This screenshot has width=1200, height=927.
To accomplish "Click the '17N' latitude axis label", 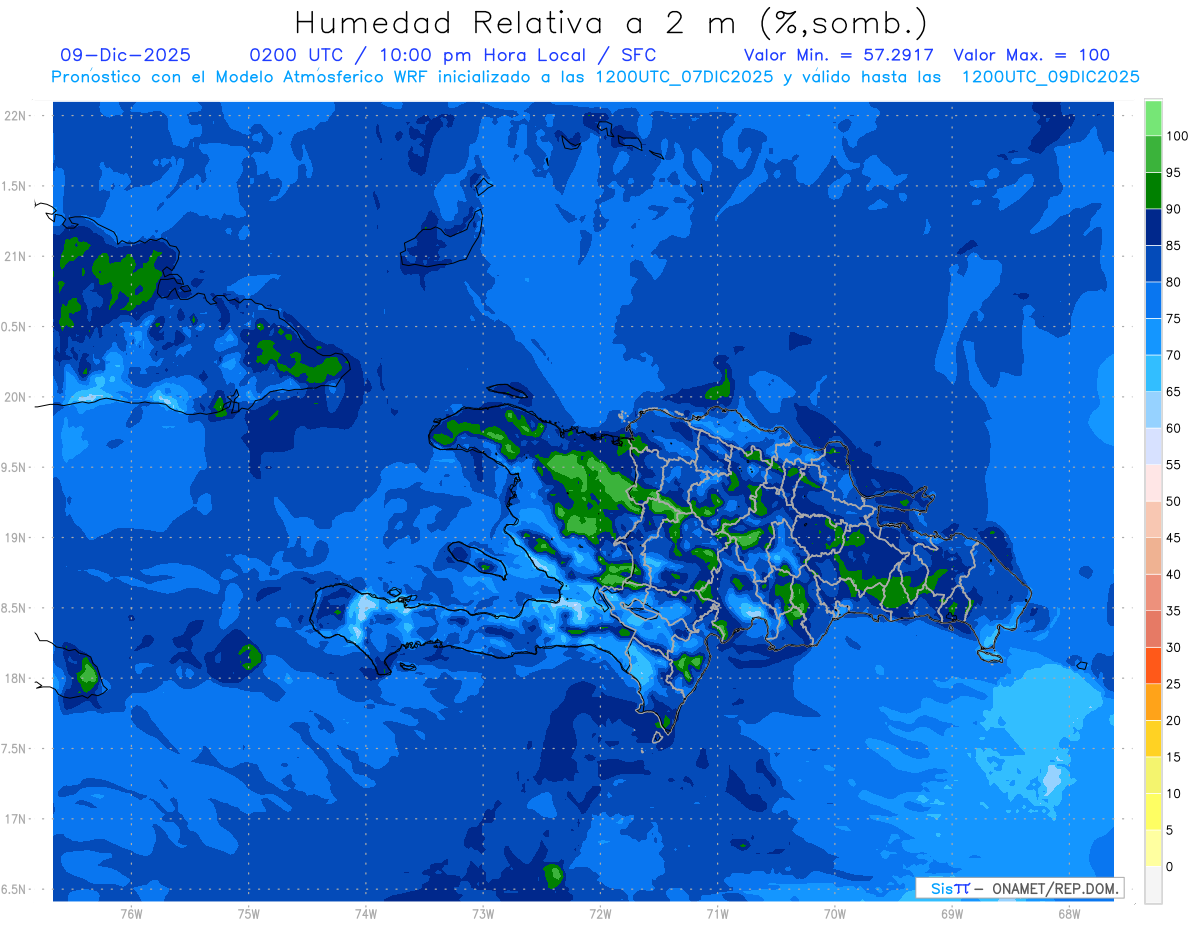I will point(14,819).
